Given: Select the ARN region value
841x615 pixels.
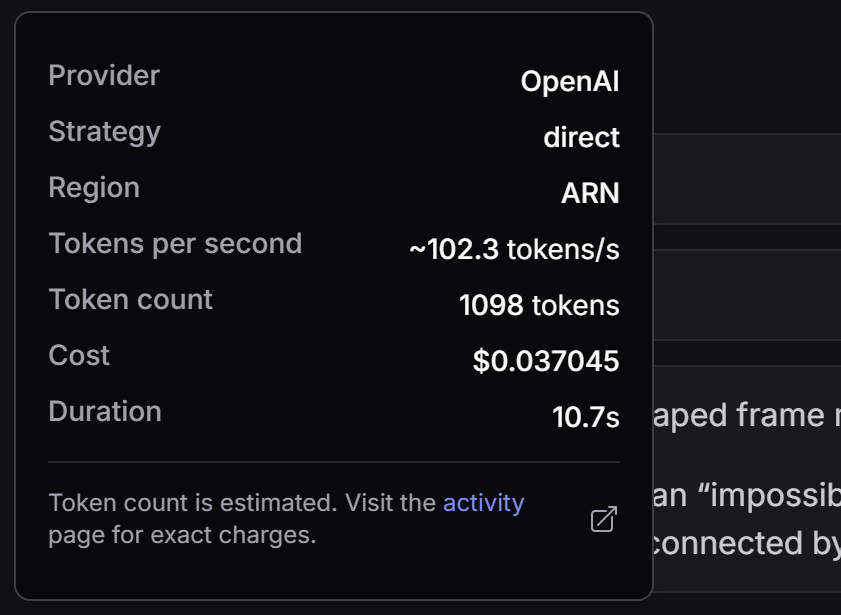Looking at the screenshot, I should point(590,194).
